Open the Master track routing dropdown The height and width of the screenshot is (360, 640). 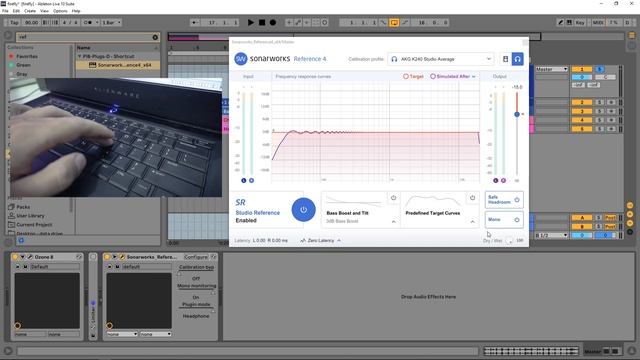(551, 69)
